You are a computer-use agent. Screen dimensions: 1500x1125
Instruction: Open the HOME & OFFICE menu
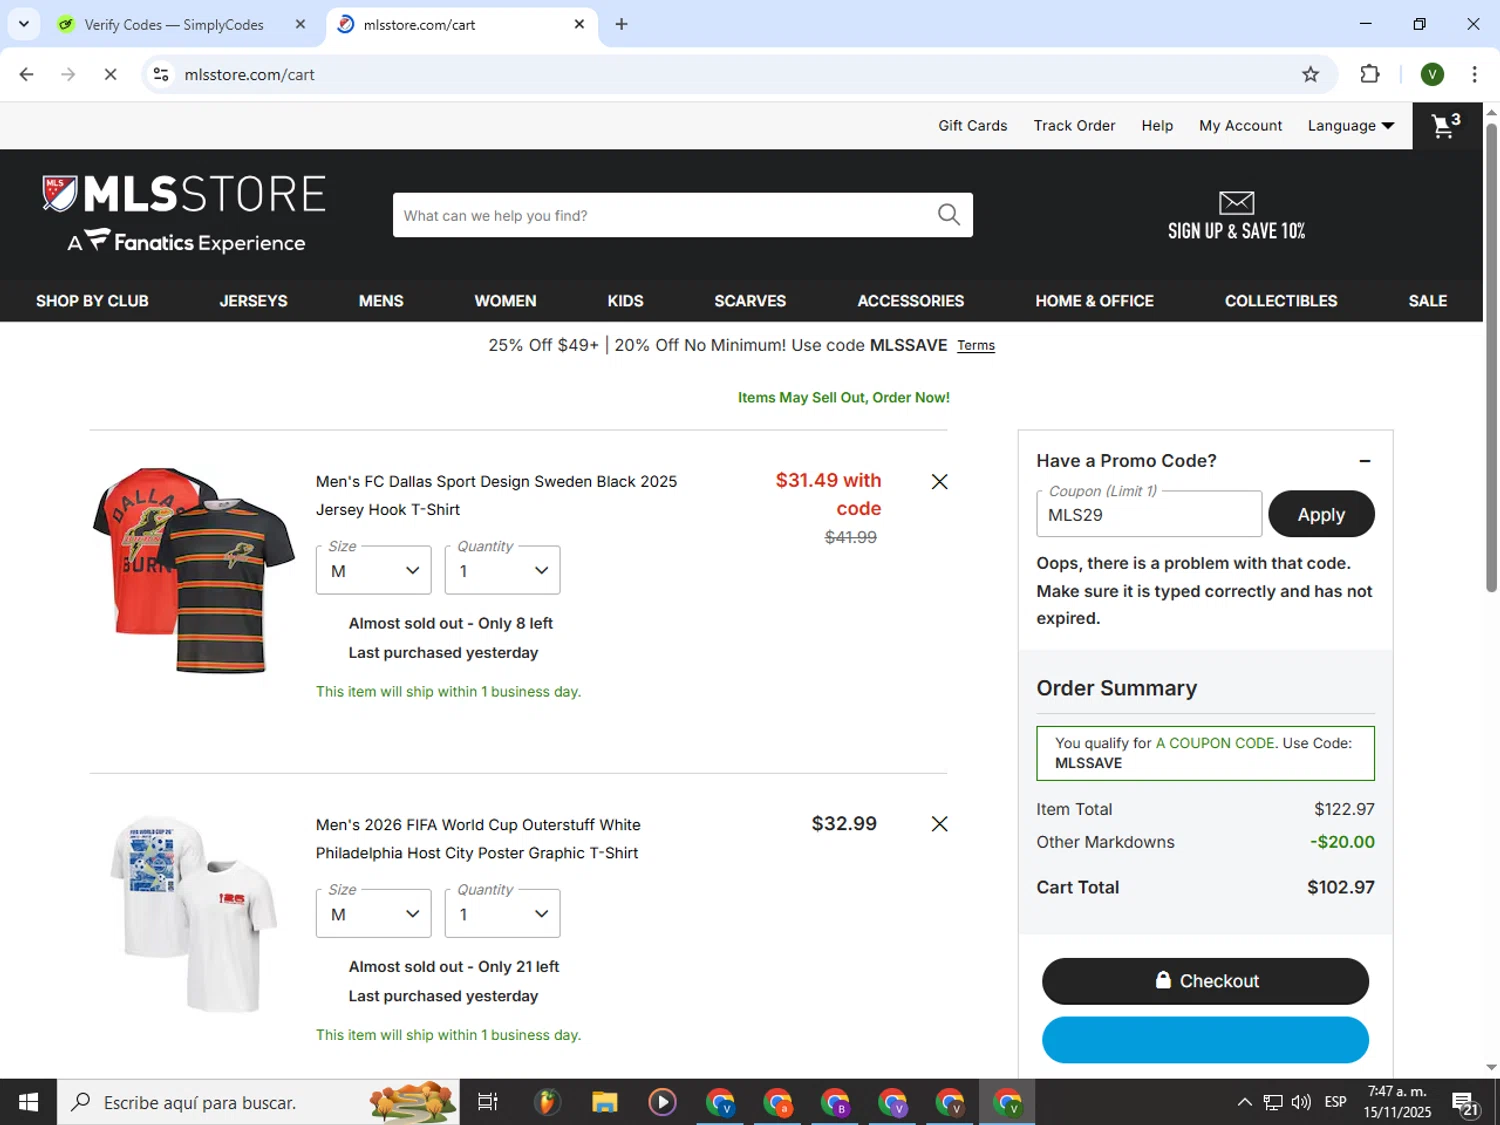coord(1094,301)
